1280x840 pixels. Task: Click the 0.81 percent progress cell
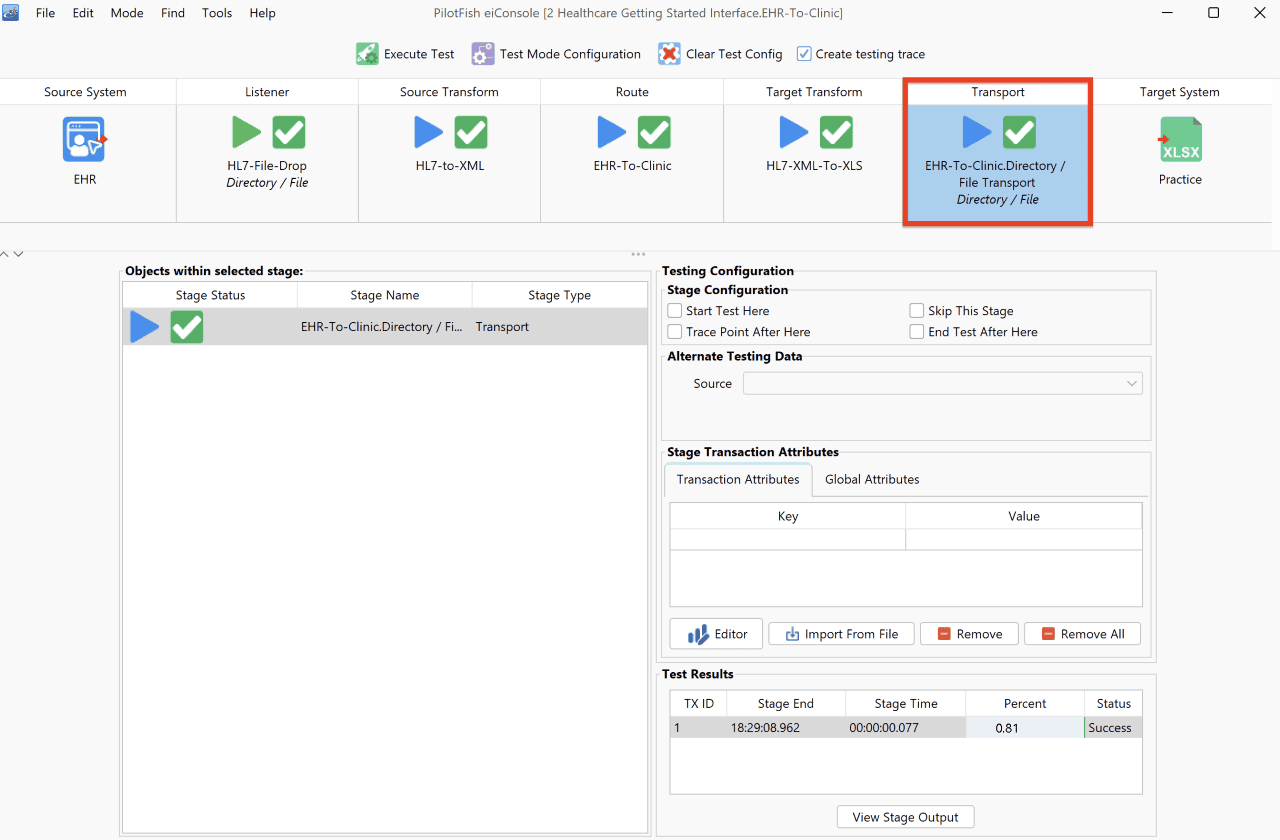click(1025, 728)
